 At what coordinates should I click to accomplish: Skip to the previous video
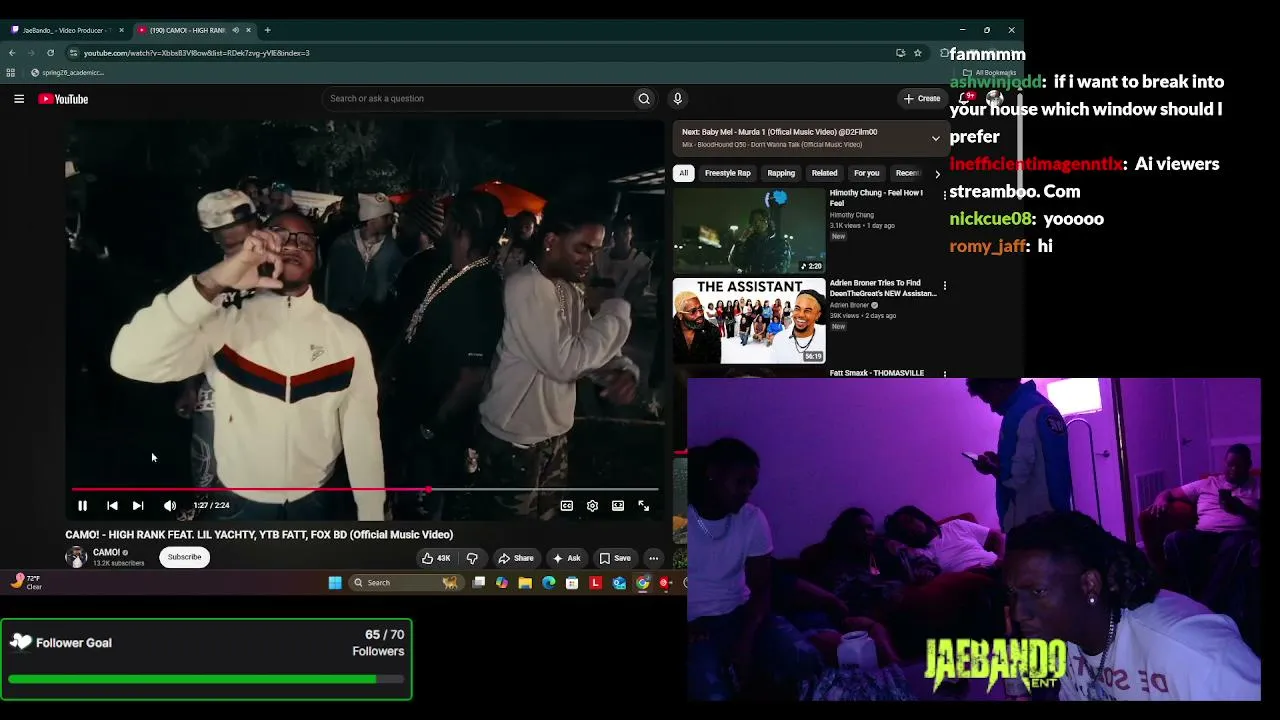click(x=112, y=506)
